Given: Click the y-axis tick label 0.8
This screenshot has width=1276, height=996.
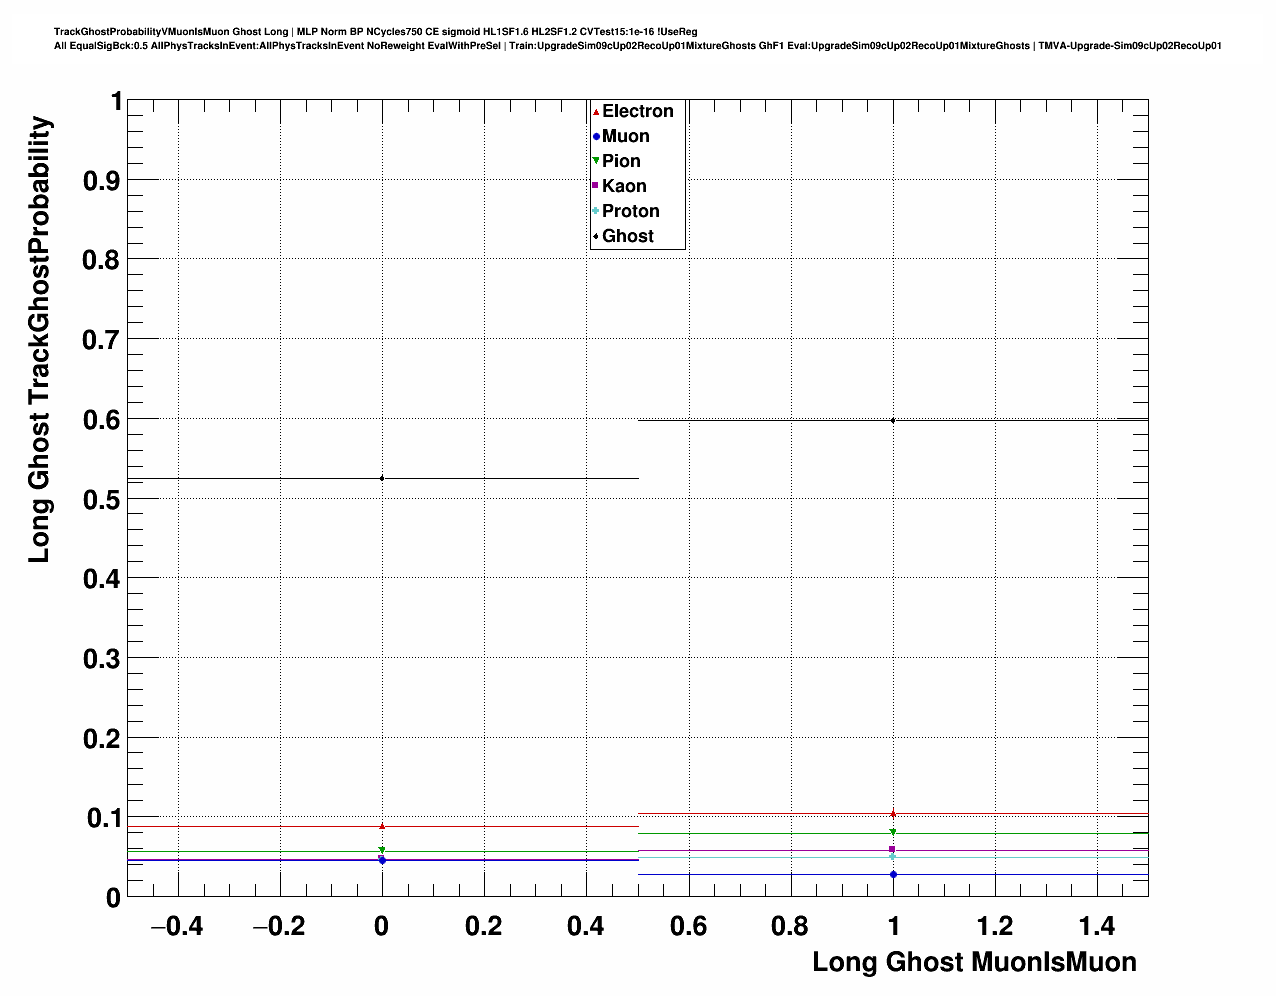Looking at the screenshot, I should [101, 261].
